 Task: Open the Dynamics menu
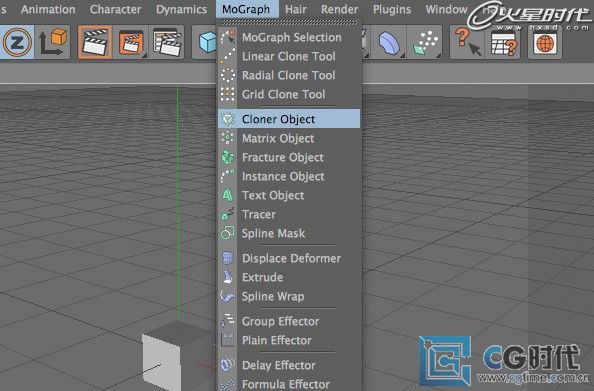tap(181, 9)
